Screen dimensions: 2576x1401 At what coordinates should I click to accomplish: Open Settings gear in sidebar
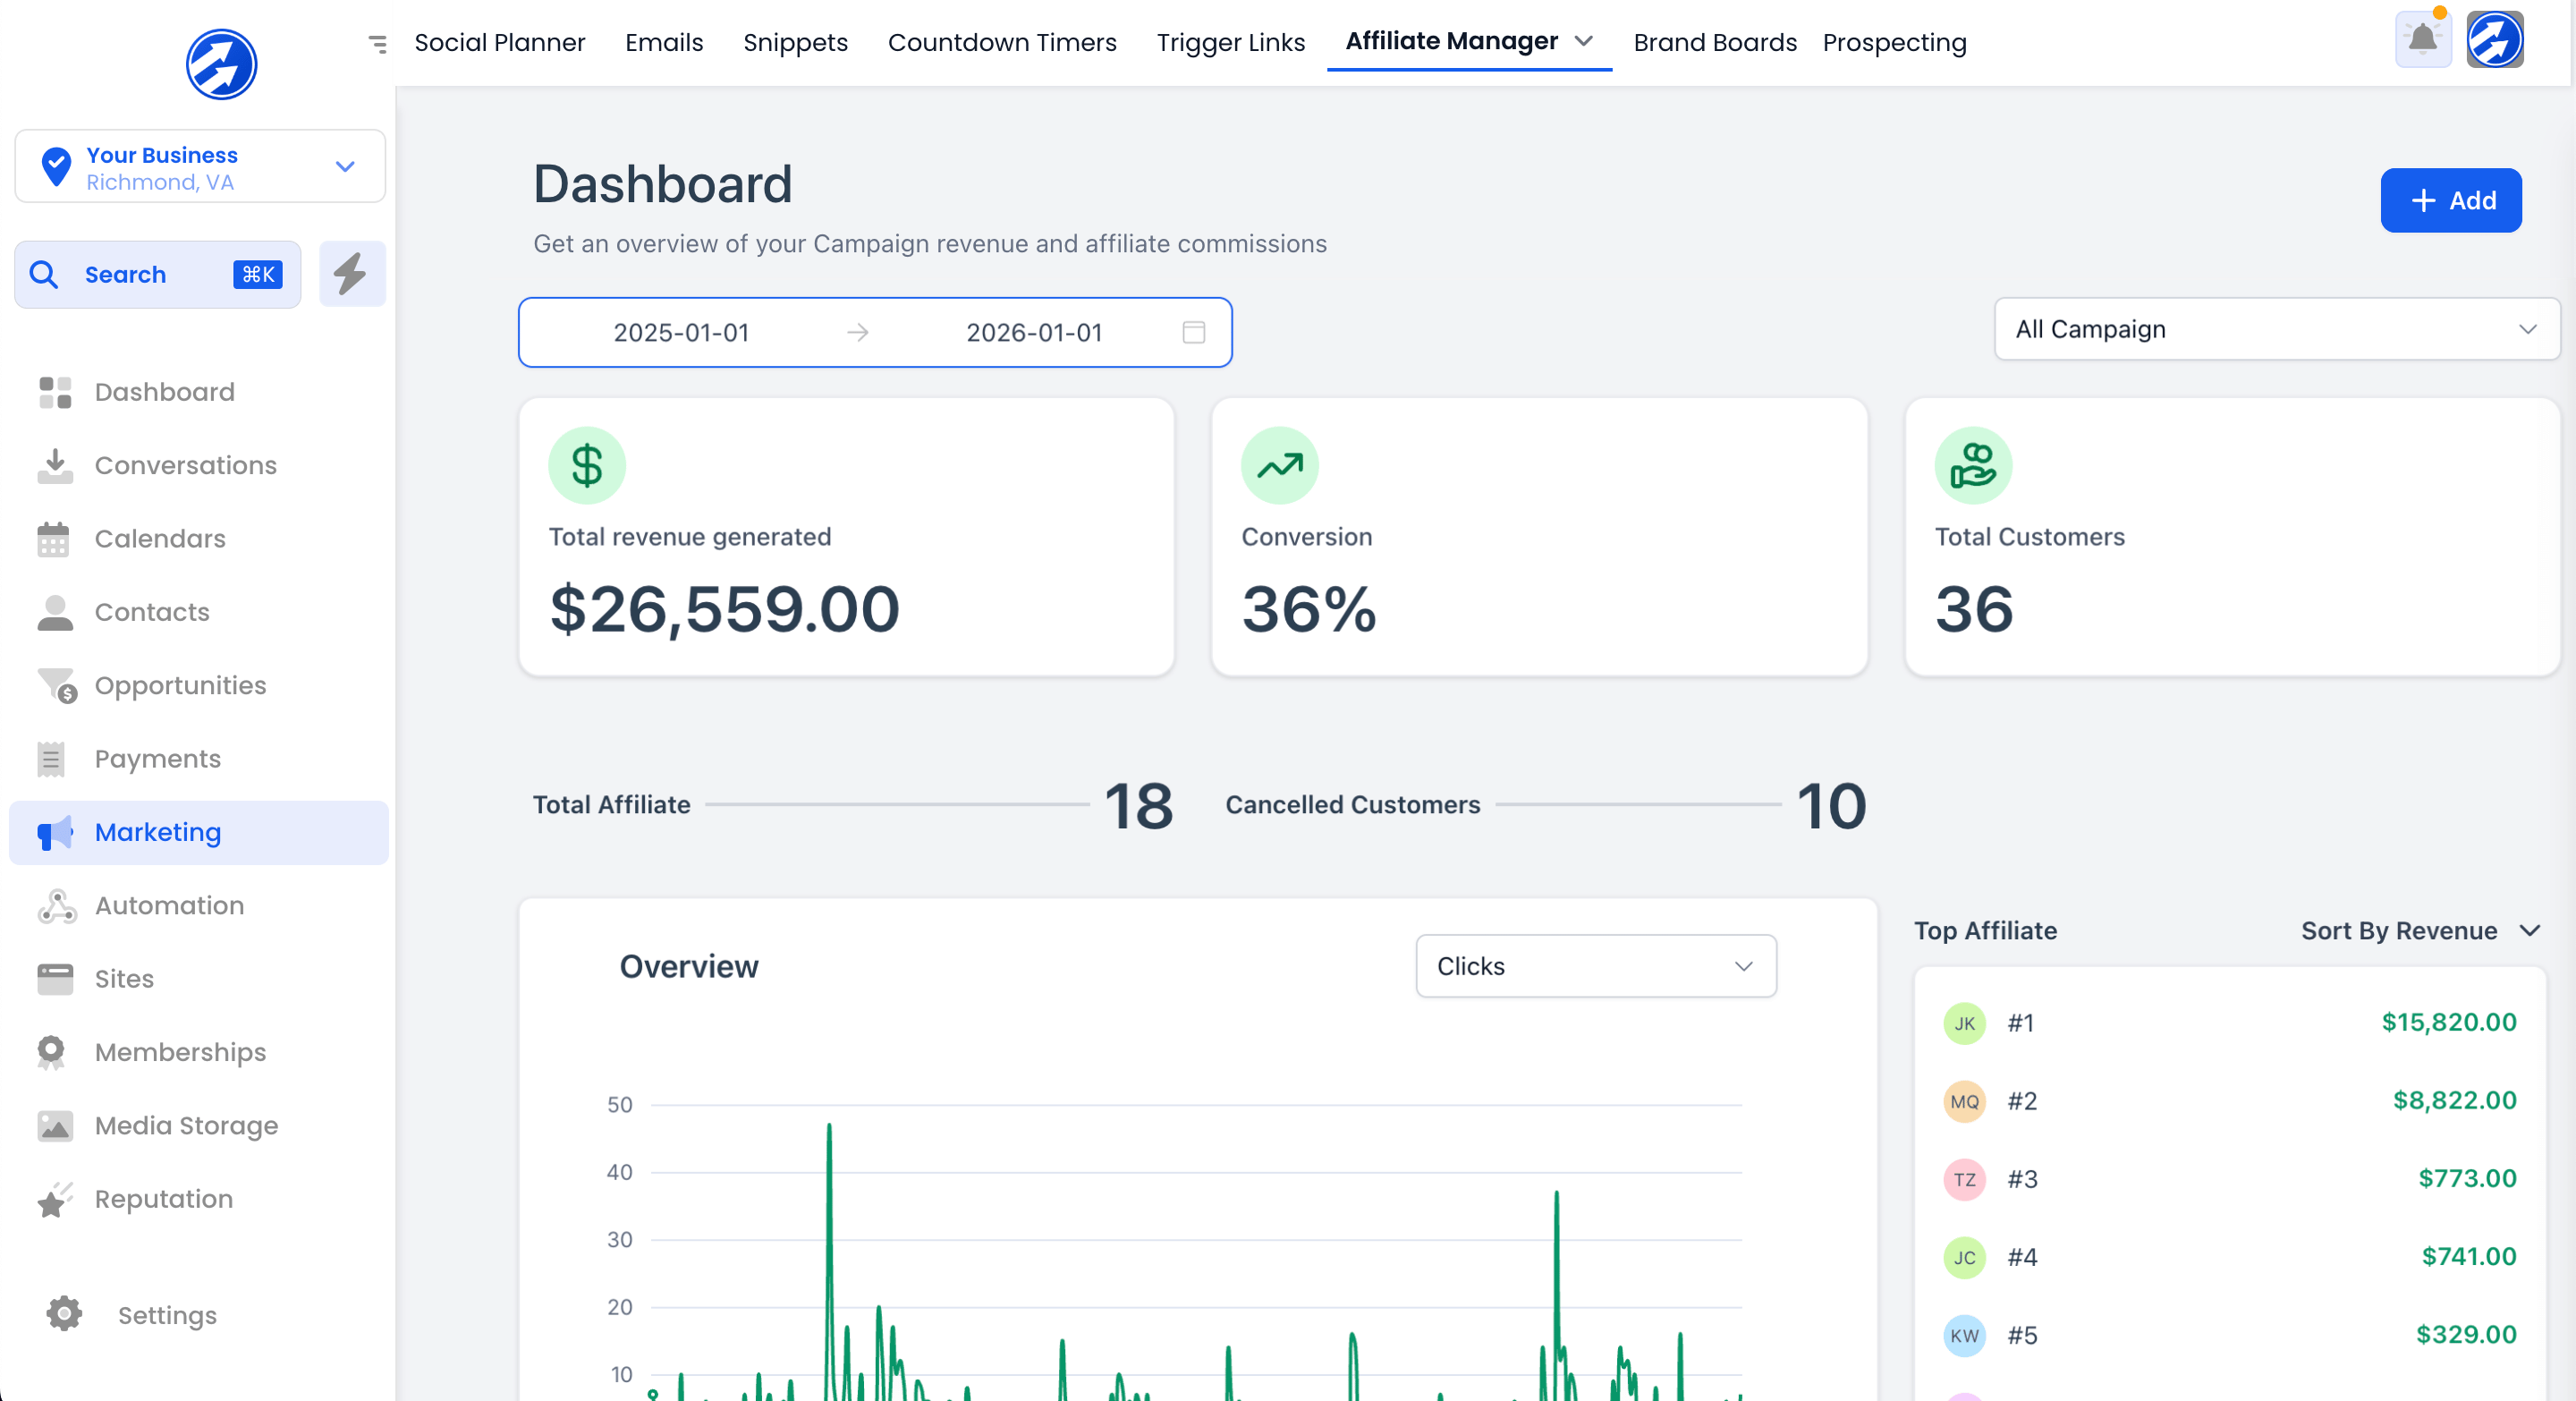click(65, 1314)
